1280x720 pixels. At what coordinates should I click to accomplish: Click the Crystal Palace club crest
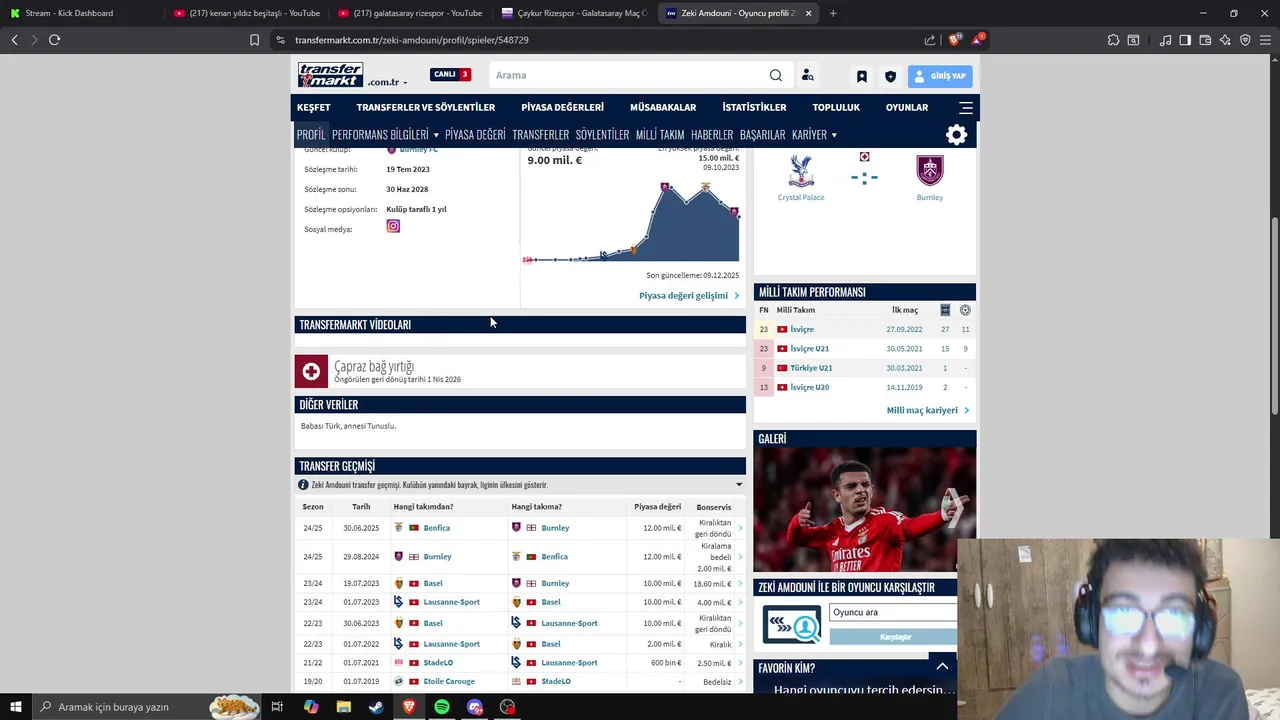coord(800,171)
